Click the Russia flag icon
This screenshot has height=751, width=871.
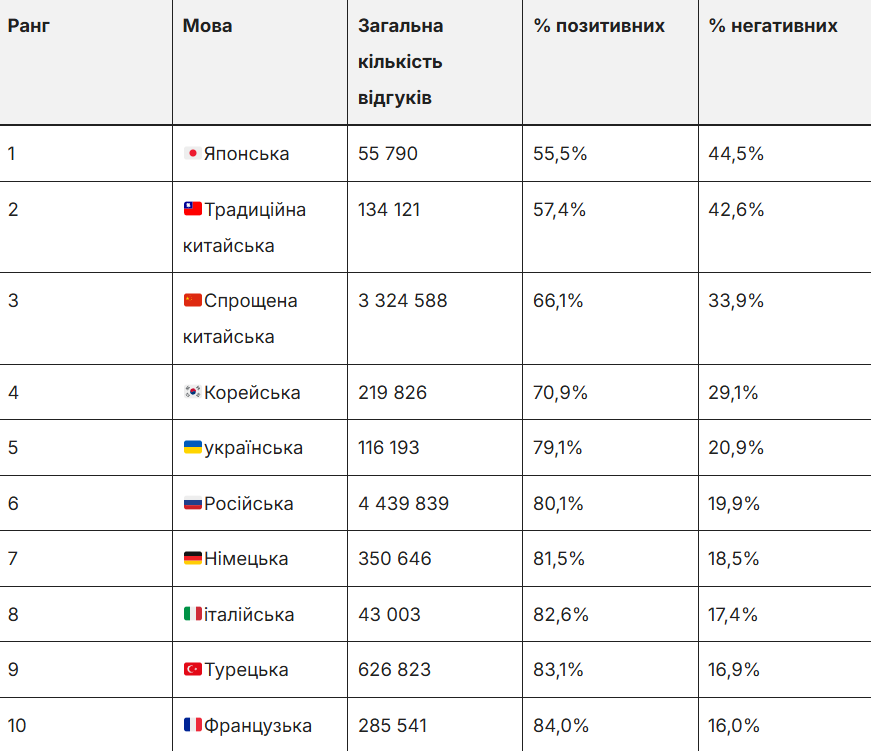192,504
